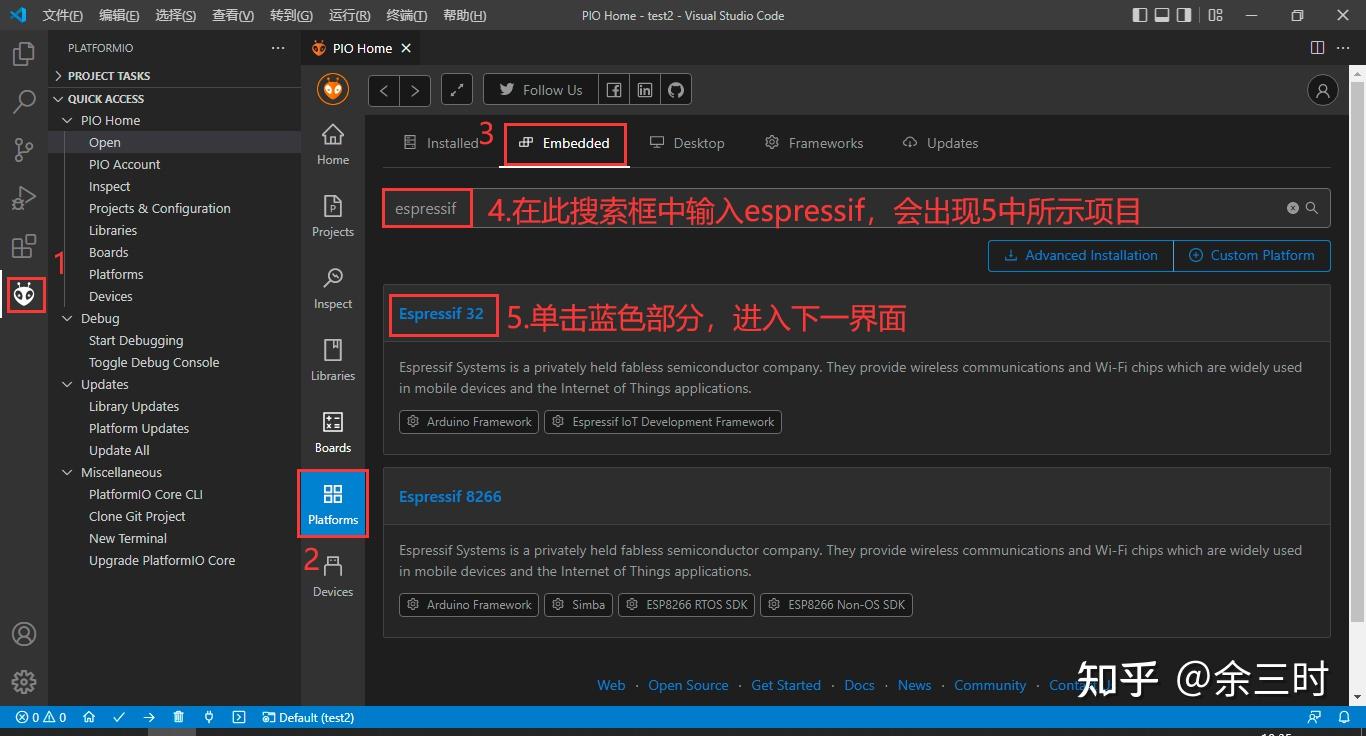Open the Search icon in the activity bar
The height and width of the screenshot is (736, 1366).
24,101
